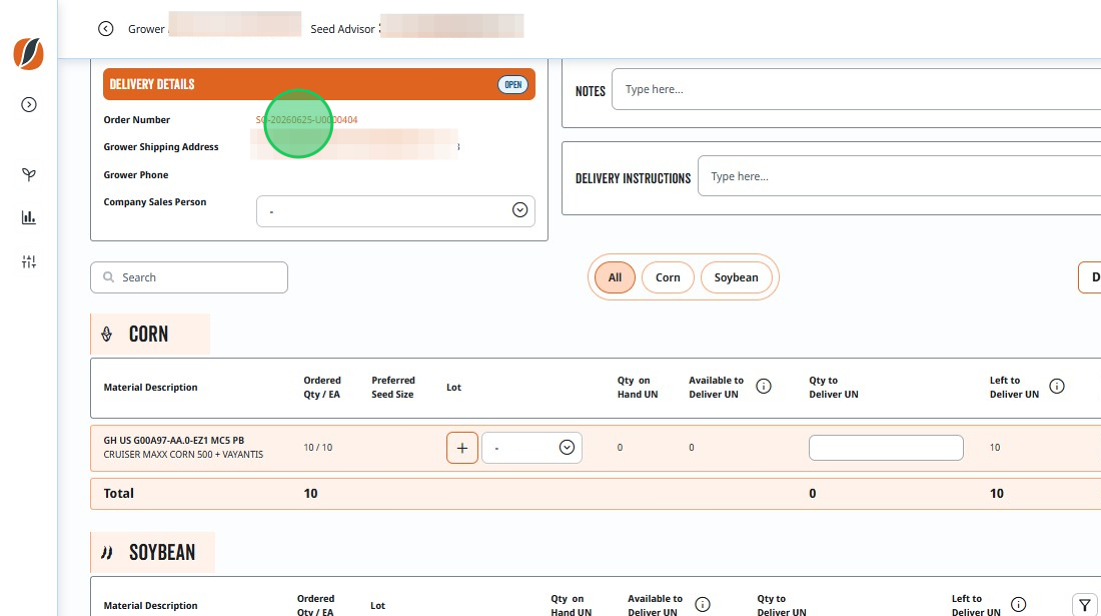Click the Notes text field
Viewport: 1101px width, 616px height.
pos(856,89)
